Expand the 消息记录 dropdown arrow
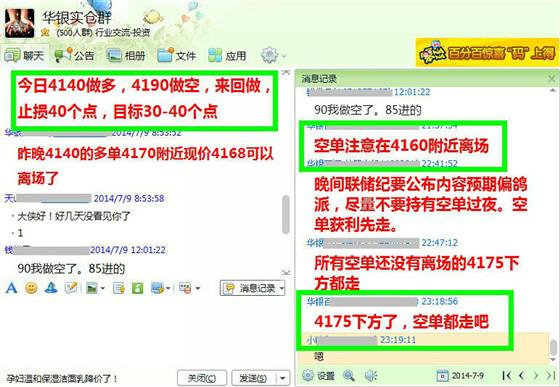The height and width of the screenshot is (387, 560). pyautogui.click(x=282, y=288)
